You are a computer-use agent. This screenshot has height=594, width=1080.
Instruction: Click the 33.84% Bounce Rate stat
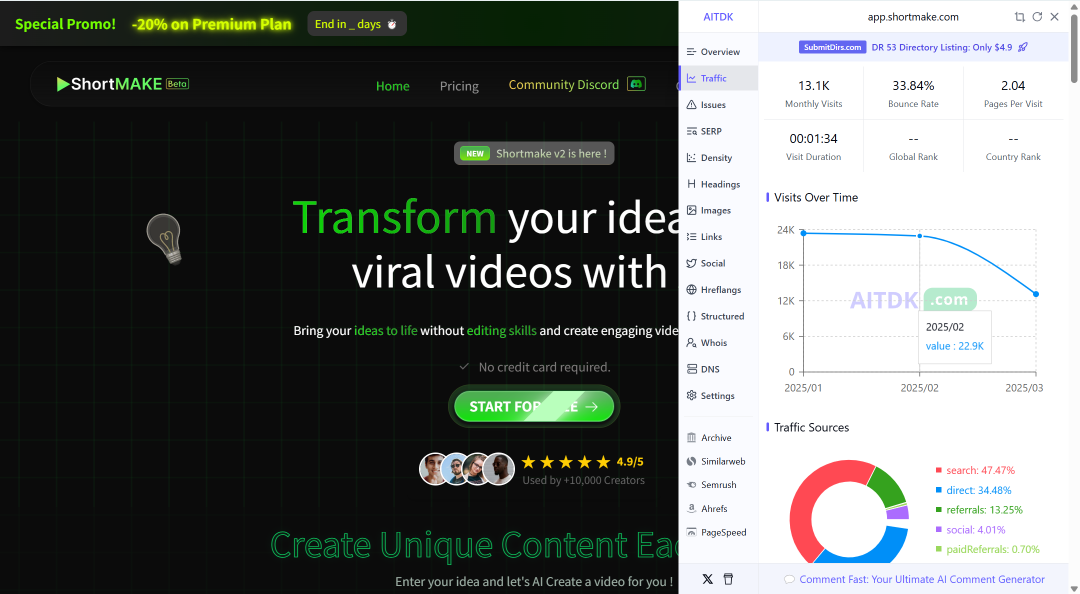point(913,94)
